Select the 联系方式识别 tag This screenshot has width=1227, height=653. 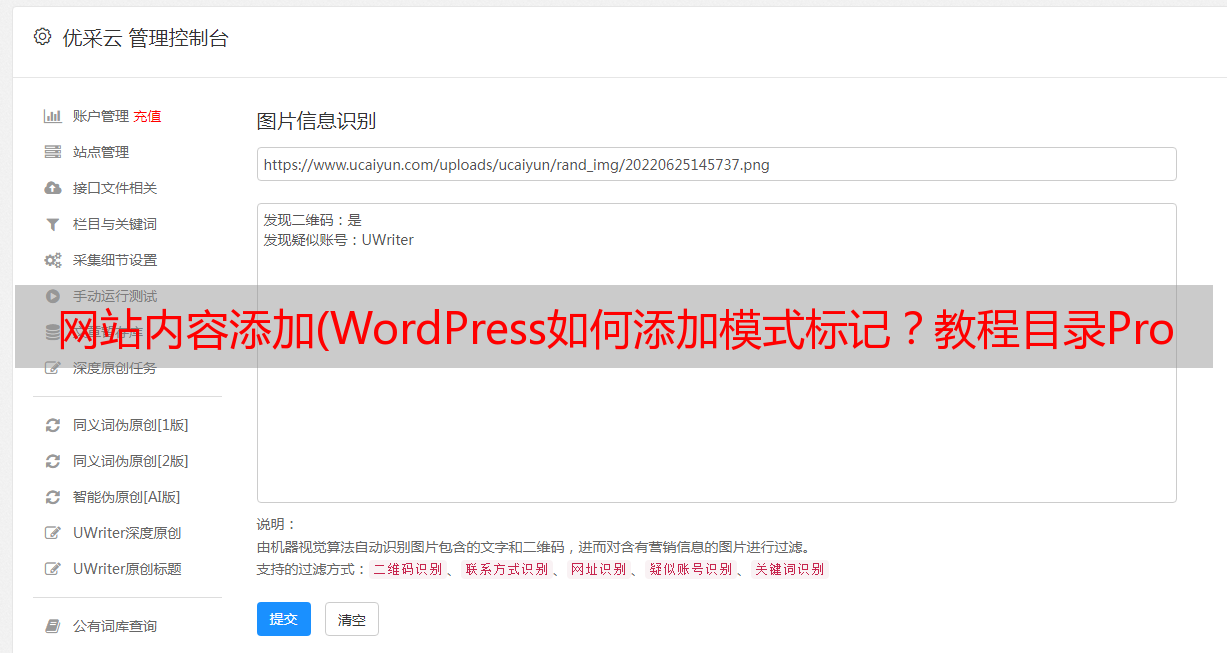[x=507, y=569]
